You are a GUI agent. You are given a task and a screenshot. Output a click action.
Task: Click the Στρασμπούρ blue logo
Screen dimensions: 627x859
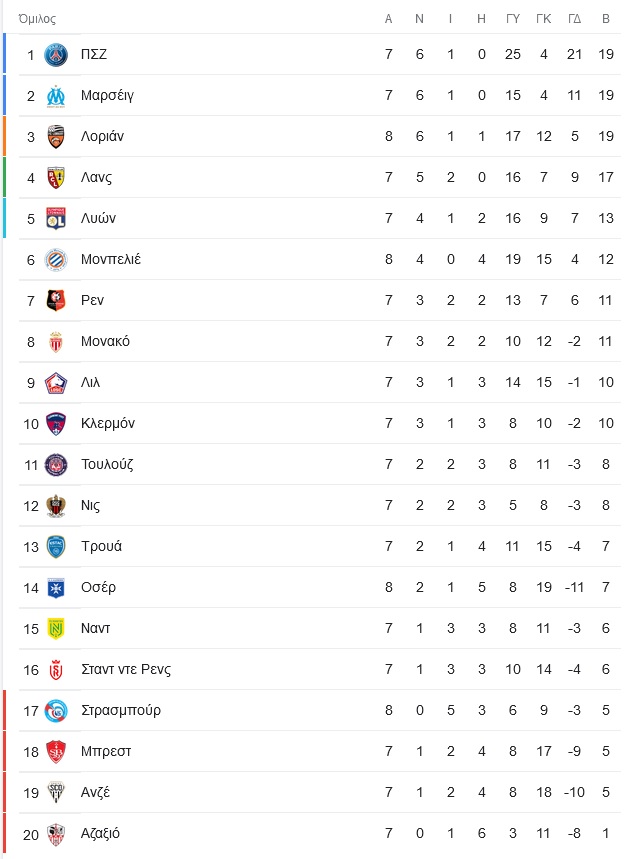(56, 711)
